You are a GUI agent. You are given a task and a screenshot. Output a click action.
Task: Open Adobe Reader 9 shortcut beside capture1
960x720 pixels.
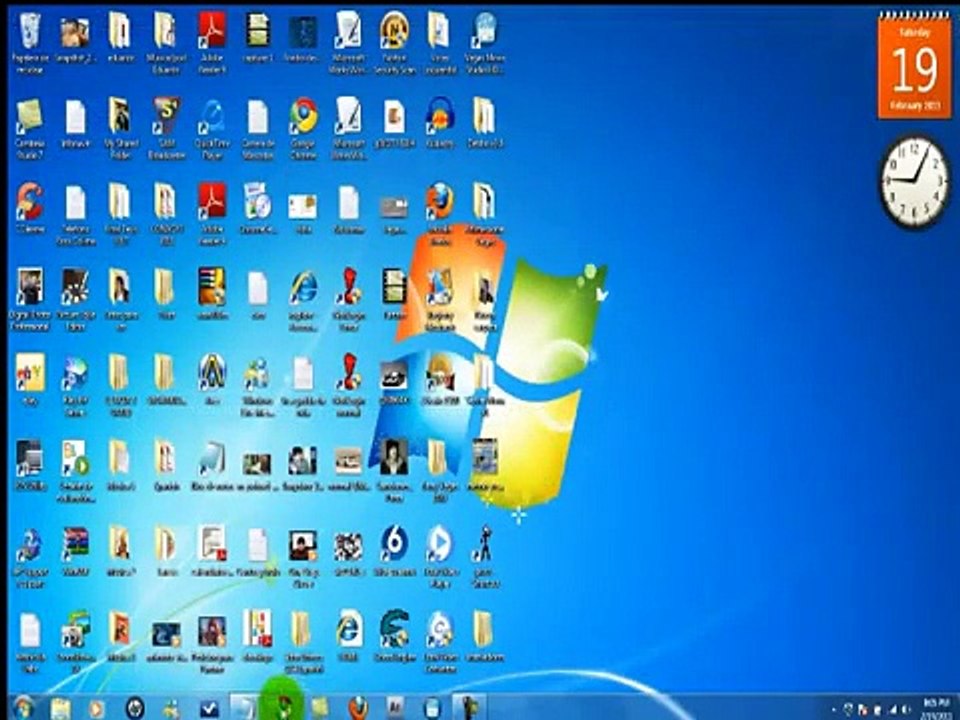click(x=212, y=42)
